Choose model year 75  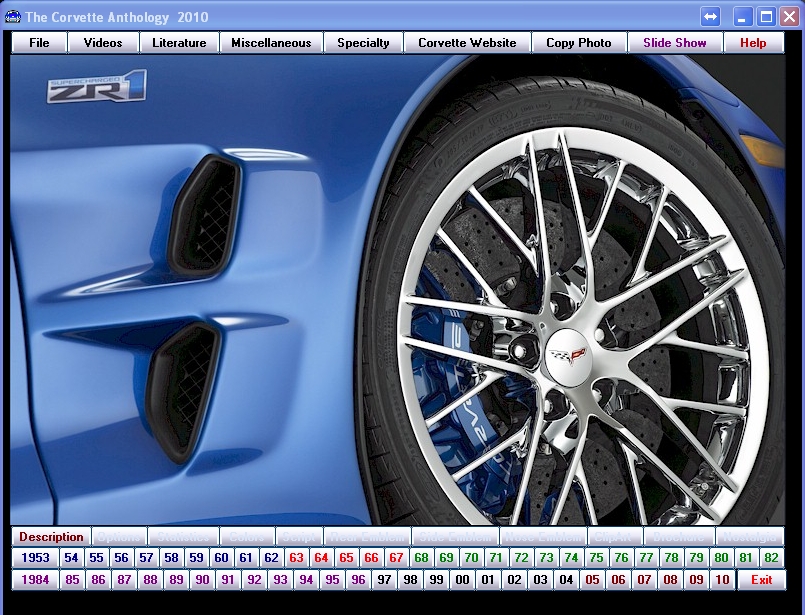(597, 558)
